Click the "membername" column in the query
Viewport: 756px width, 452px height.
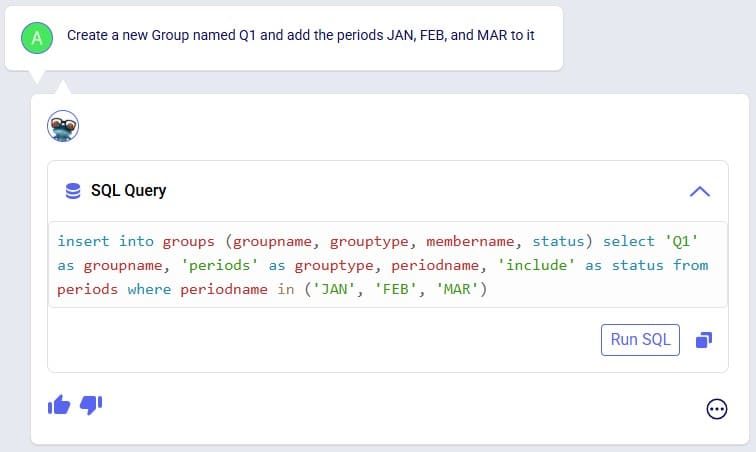[470, 241]
